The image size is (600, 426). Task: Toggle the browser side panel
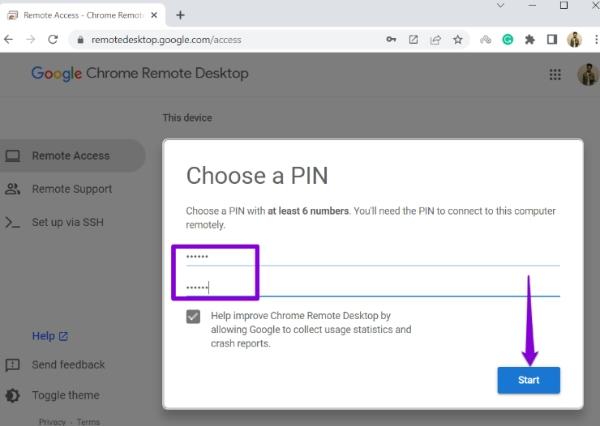coord(552,39)
